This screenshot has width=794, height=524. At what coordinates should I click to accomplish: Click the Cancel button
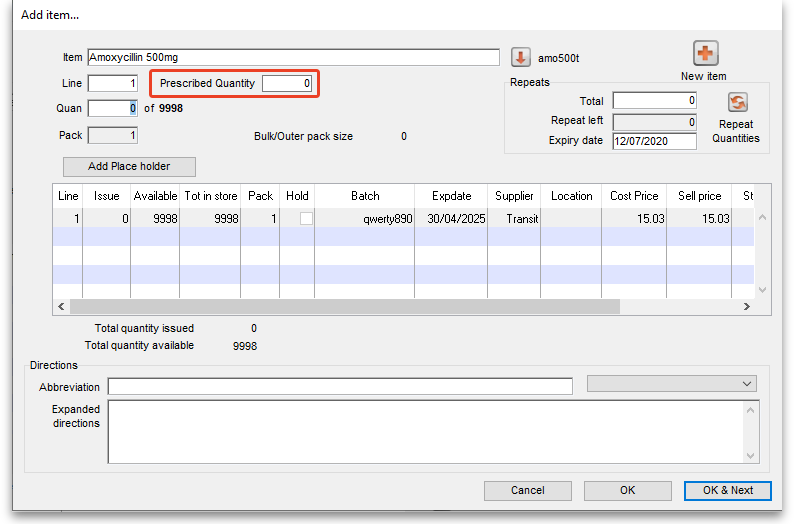tap(527, 490)
